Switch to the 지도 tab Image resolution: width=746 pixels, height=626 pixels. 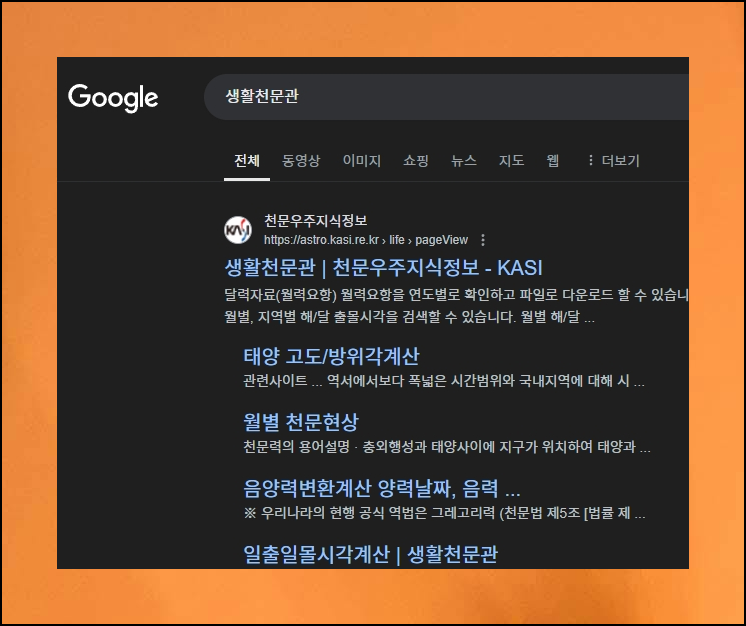click(x=511, y=161)
